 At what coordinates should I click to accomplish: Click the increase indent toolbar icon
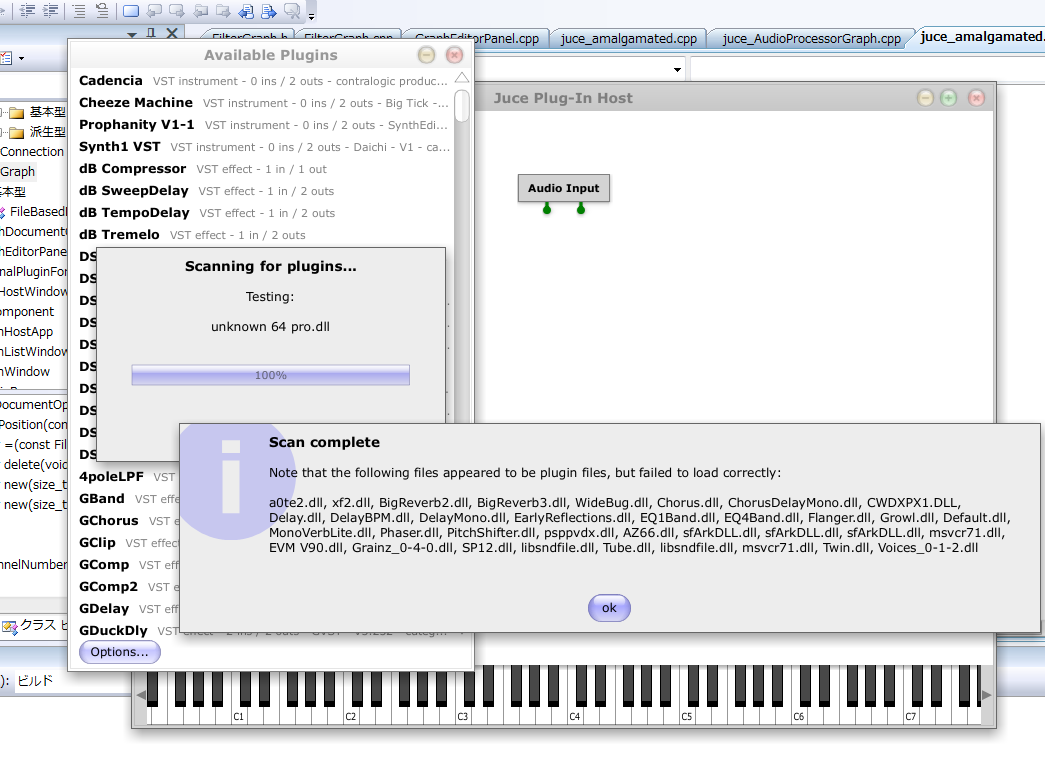49,11
